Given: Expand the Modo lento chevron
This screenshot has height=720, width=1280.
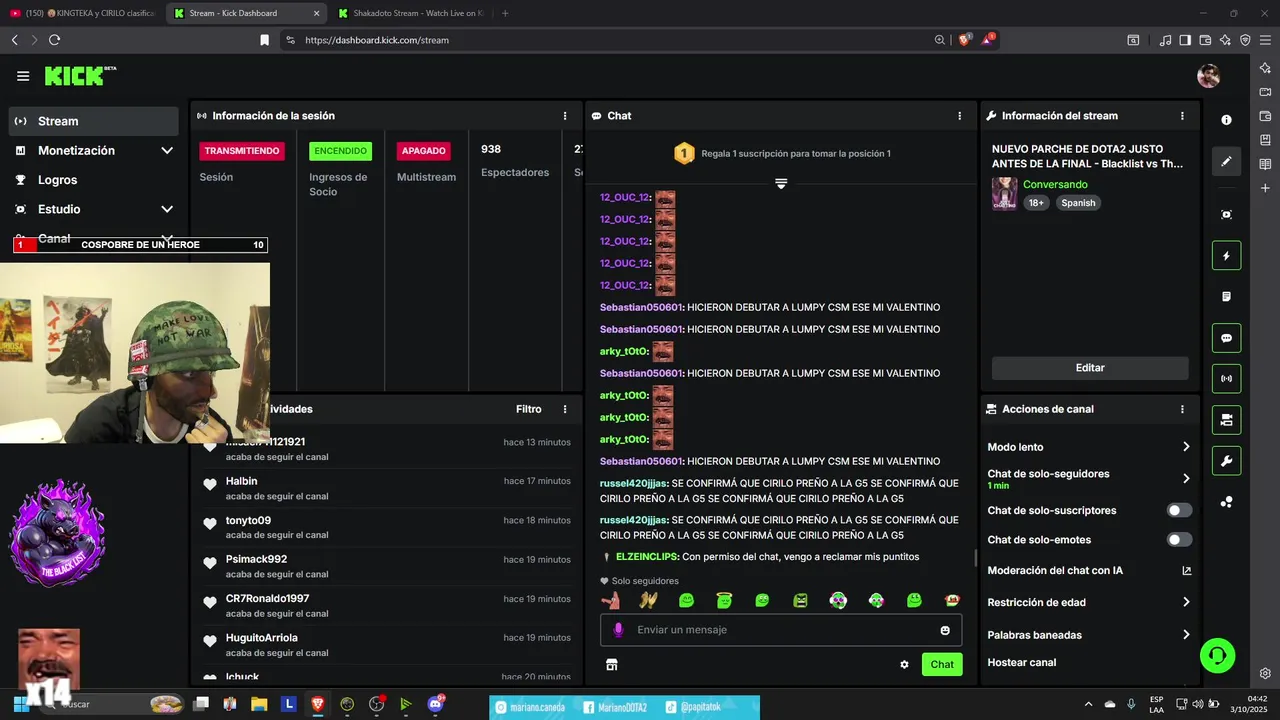Looking at the screenshot, I should [1186, 447].
